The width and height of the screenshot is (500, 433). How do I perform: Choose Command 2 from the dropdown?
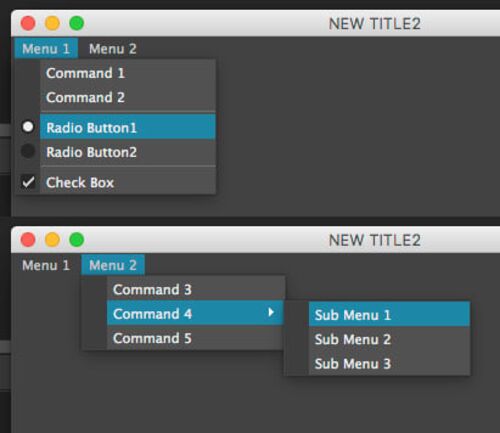(128, 98)
